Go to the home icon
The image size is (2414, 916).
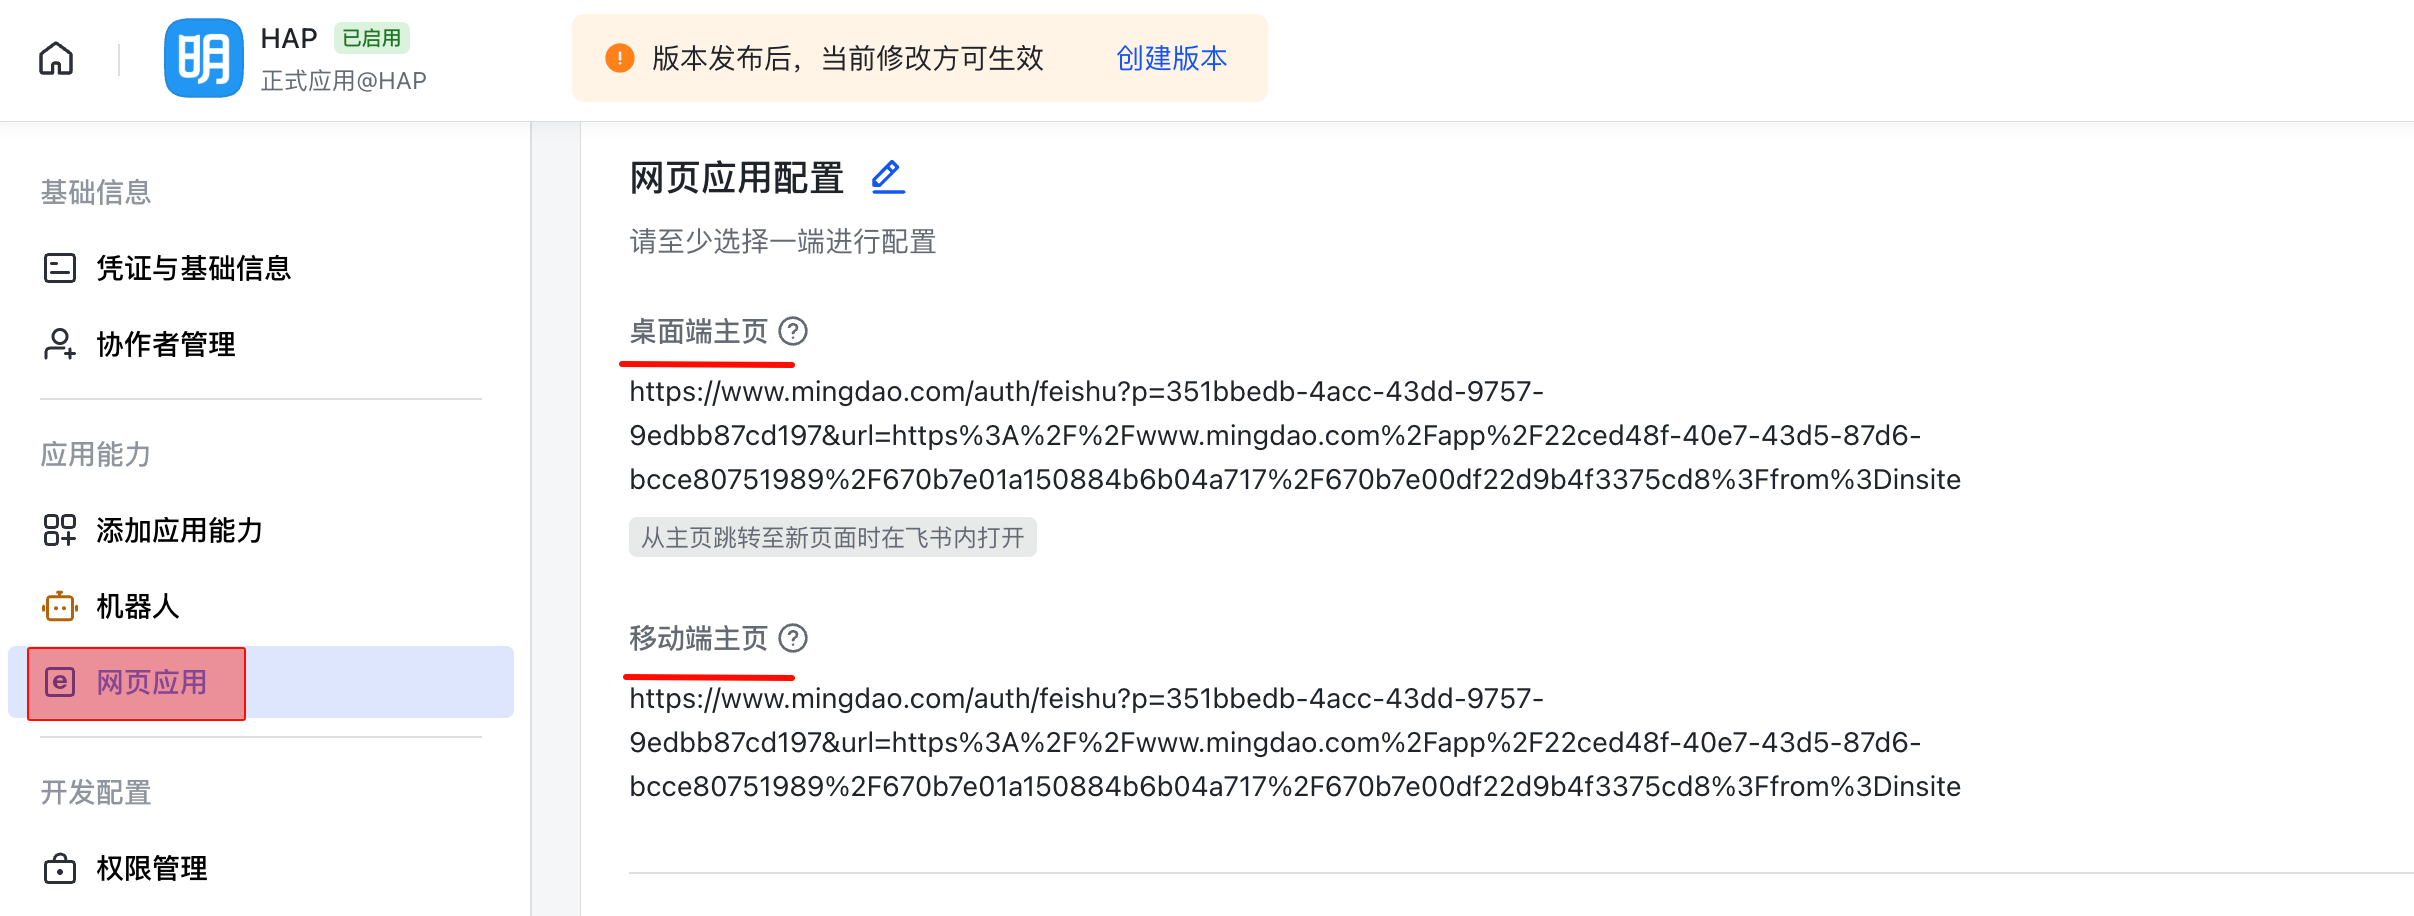tap(56, 58)
